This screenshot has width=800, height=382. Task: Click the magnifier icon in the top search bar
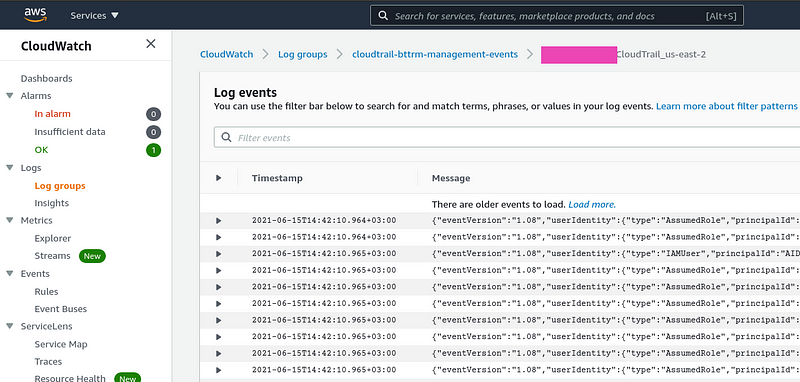coord(383,16)
